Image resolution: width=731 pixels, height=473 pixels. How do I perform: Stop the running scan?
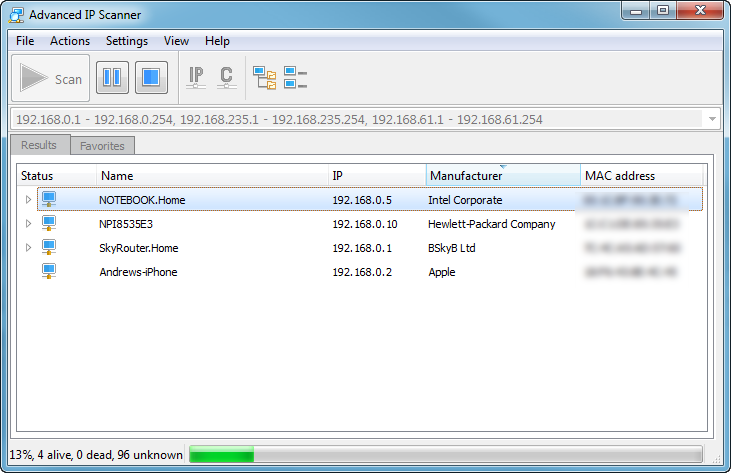coord(152,77)
